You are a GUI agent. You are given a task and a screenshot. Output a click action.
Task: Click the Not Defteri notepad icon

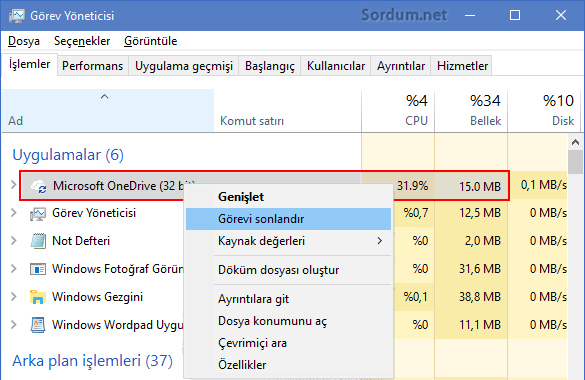[38, 241]
